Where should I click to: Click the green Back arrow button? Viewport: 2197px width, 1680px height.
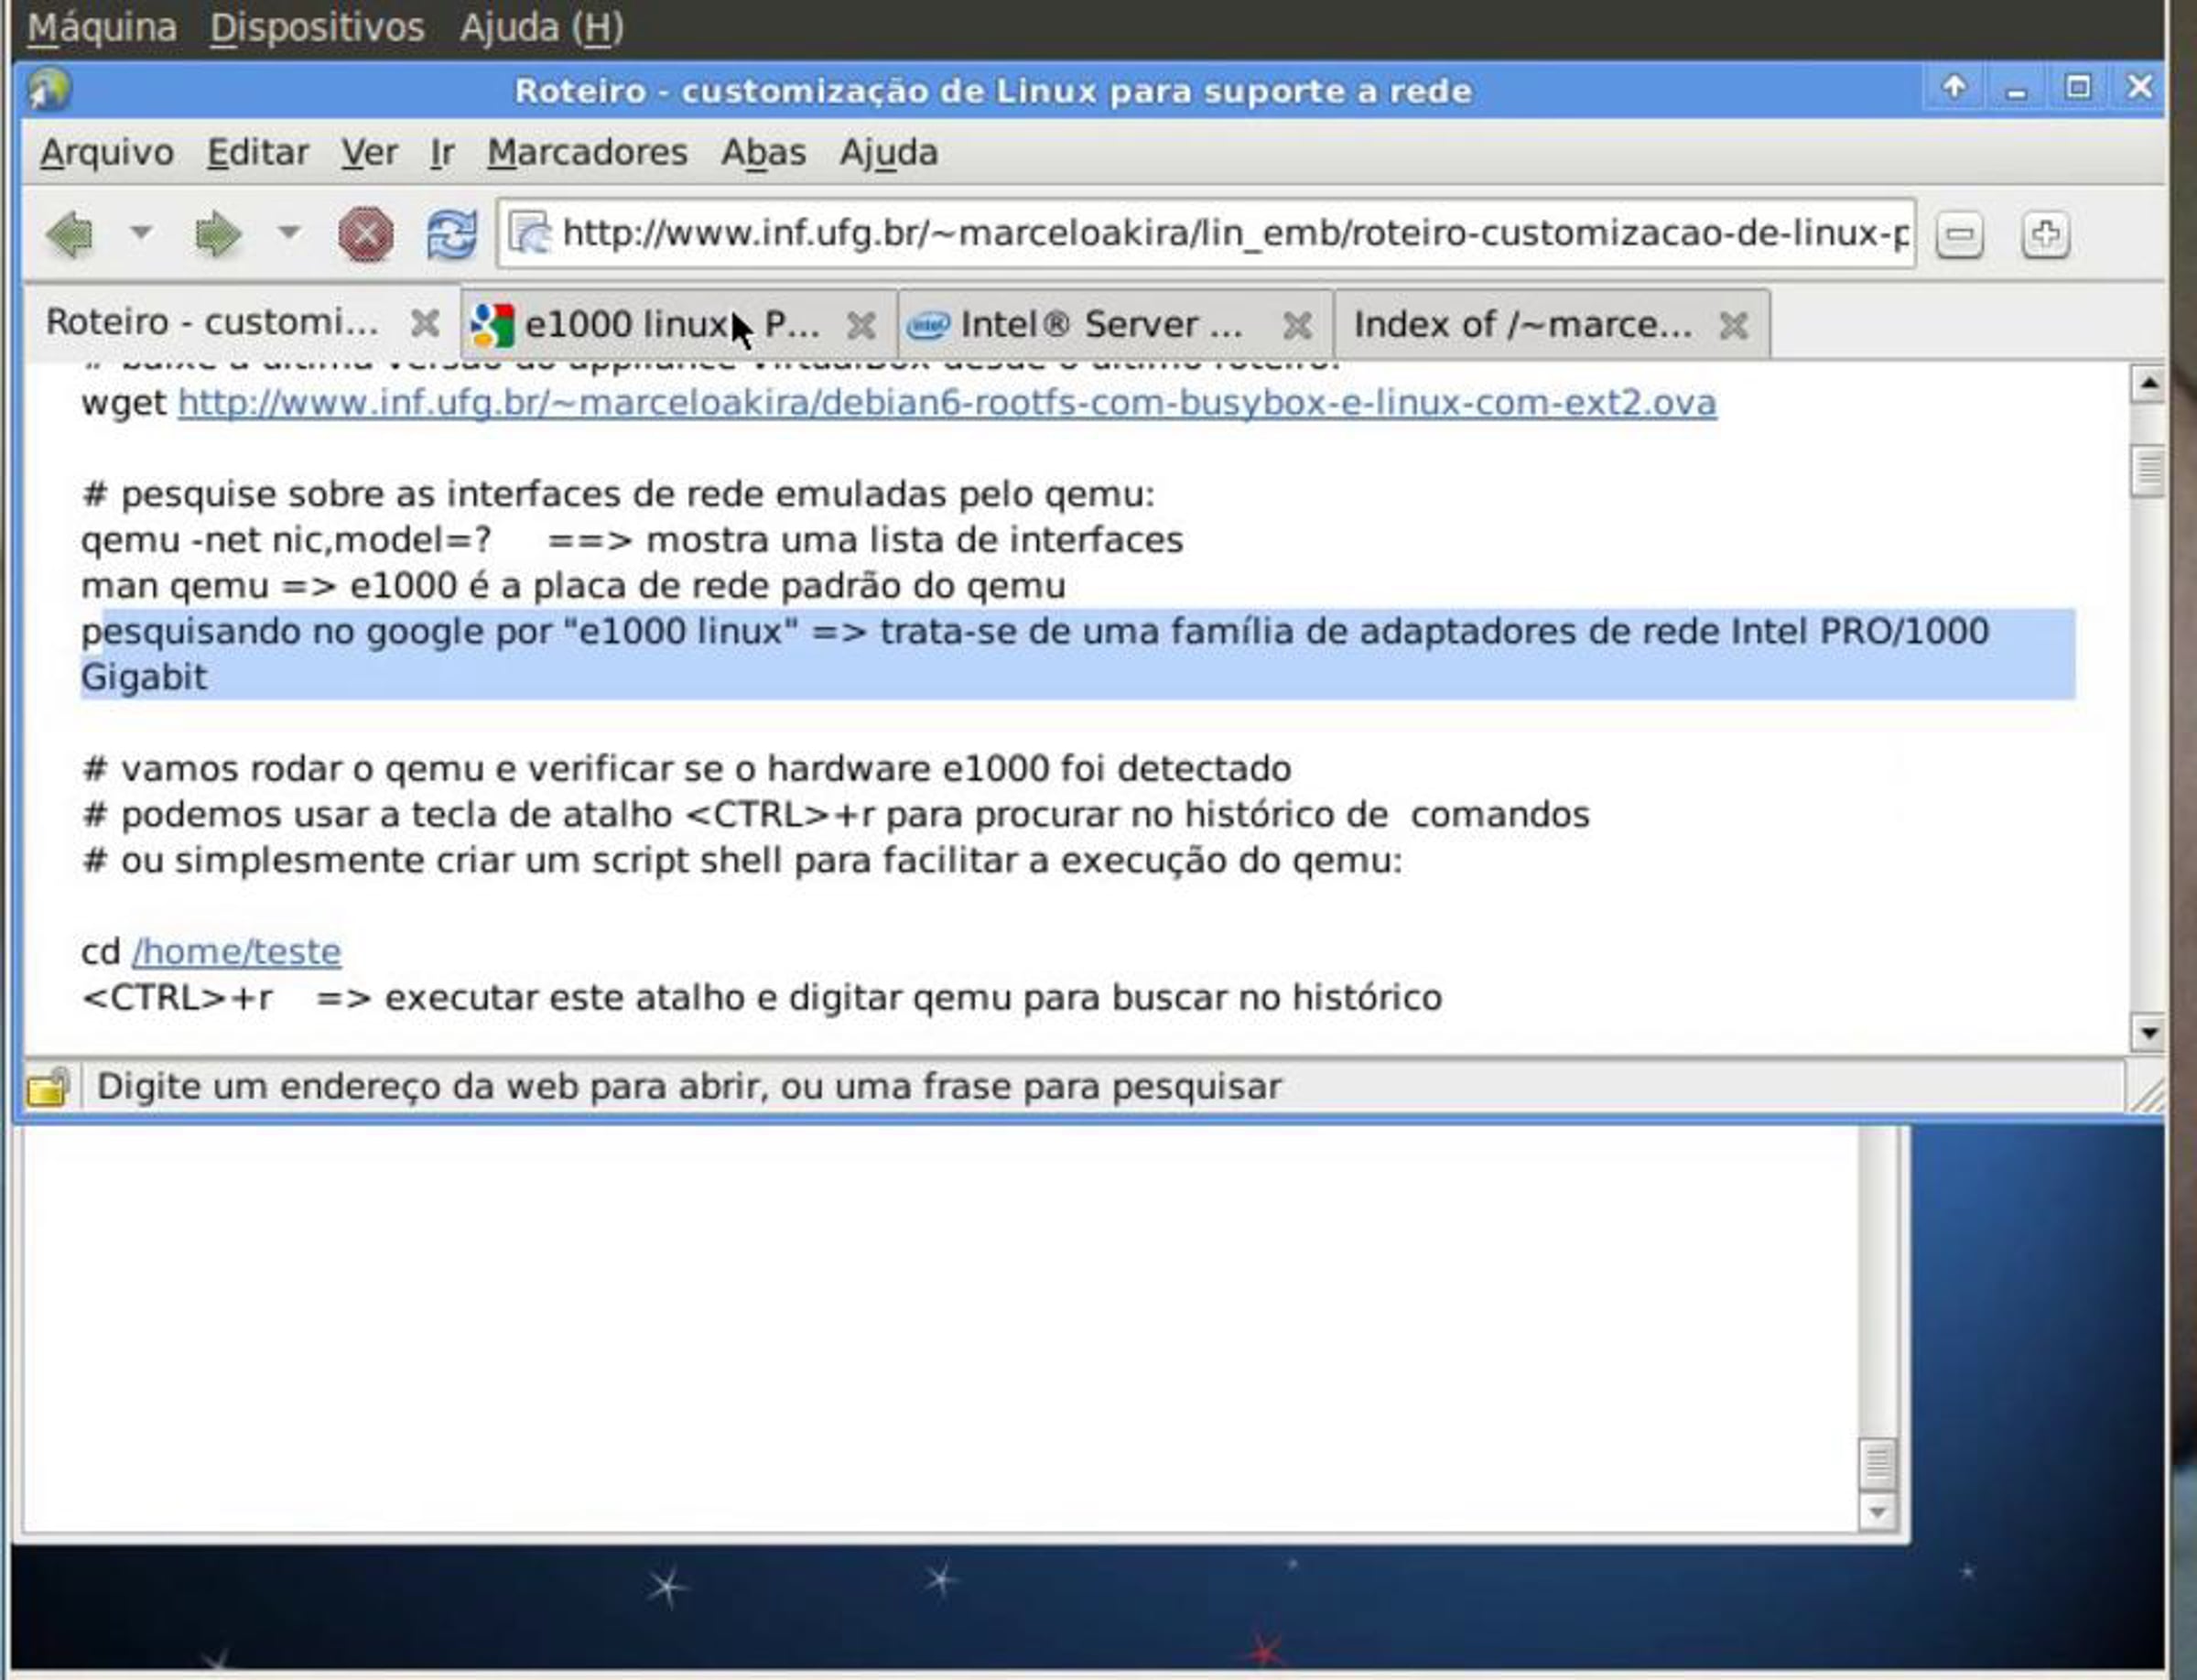coord(70,235)
